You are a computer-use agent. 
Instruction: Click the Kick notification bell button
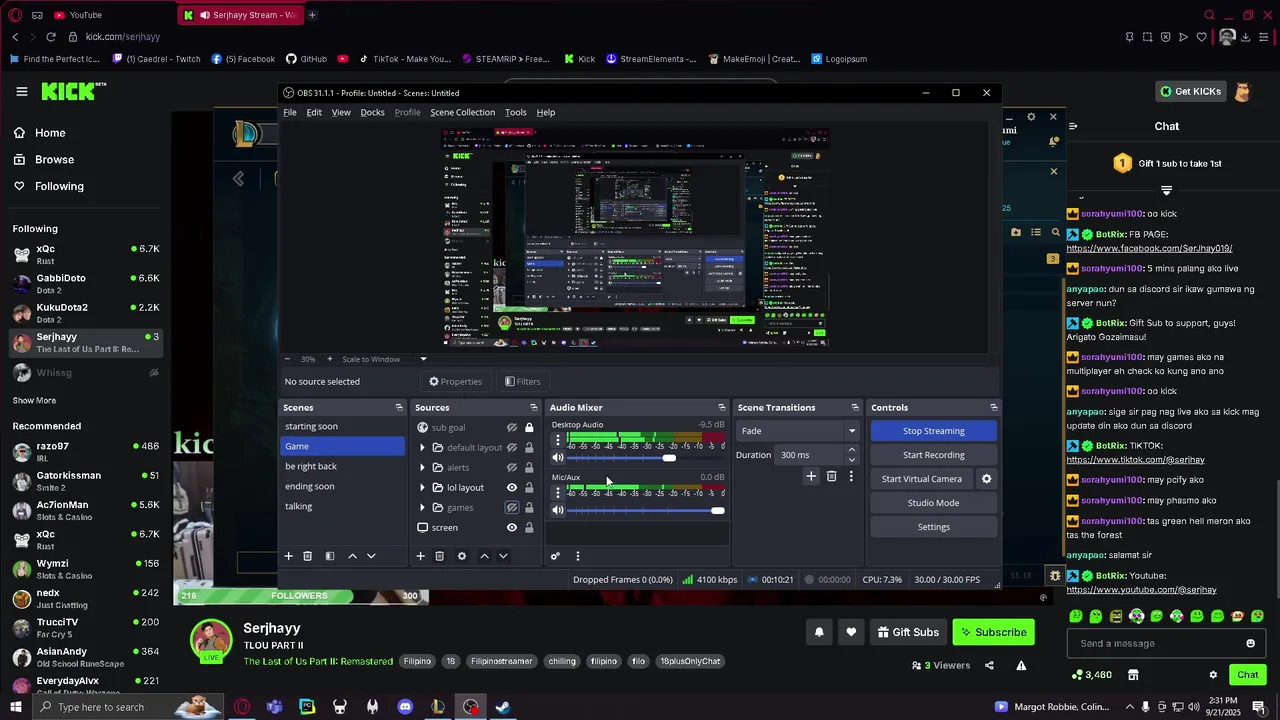819,632
